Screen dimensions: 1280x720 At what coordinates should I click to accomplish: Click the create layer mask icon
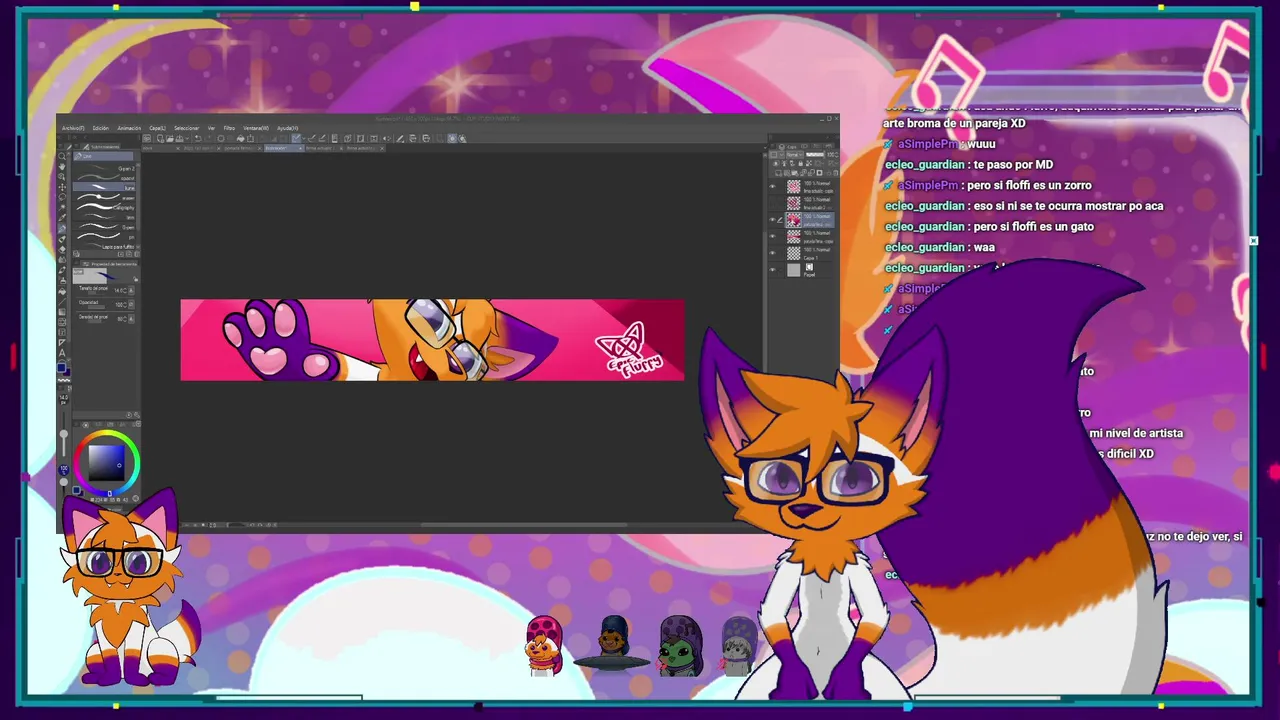819,173
